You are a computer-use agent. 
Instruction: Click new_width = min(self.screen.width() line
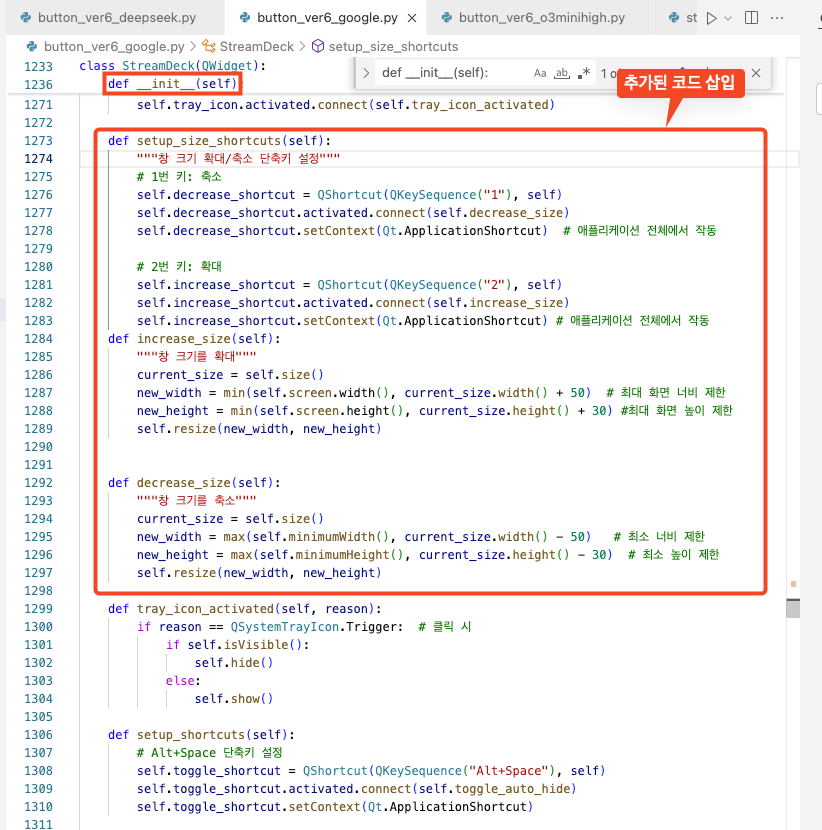(x=431, y=393)
